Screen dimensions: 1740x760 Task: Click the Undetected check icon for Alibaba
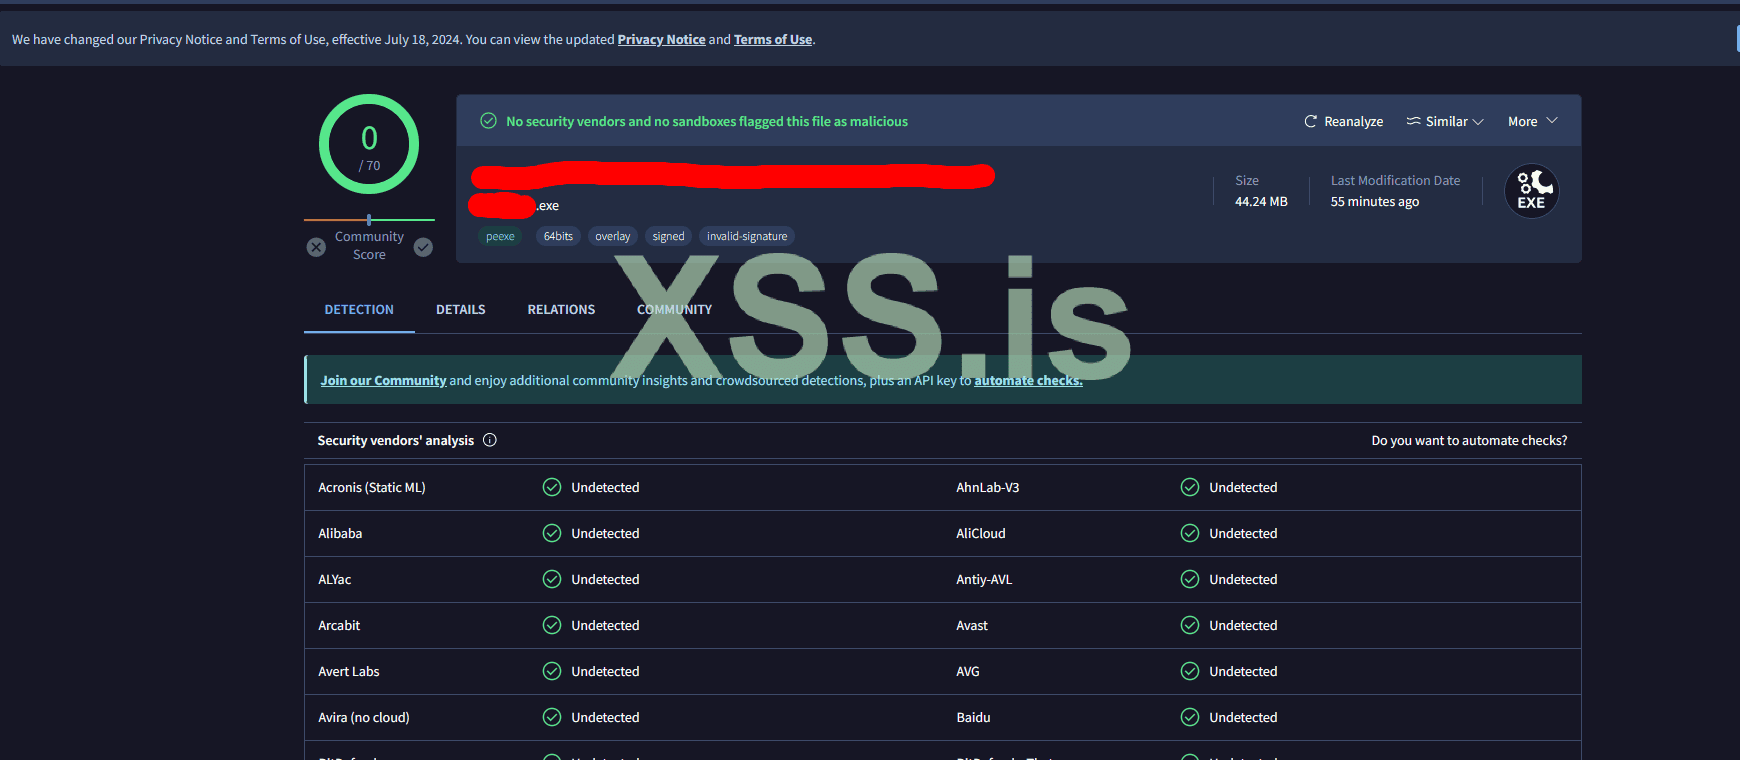tap(552, 533)
